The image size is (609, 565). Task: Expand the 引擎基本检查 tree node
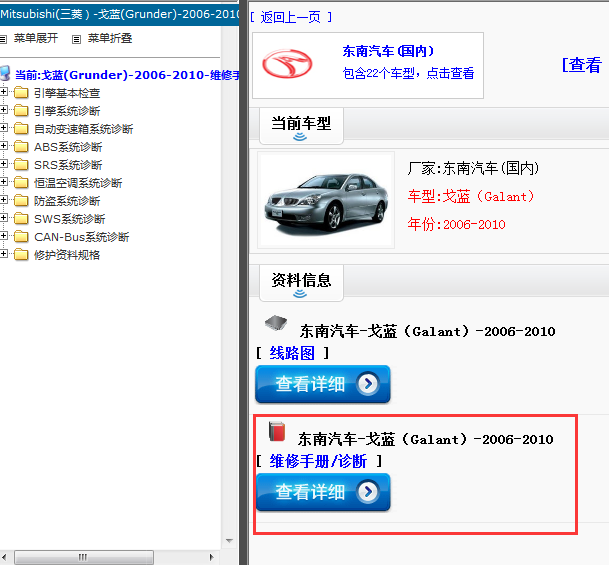pyautogui.click(x=3, y=92)
